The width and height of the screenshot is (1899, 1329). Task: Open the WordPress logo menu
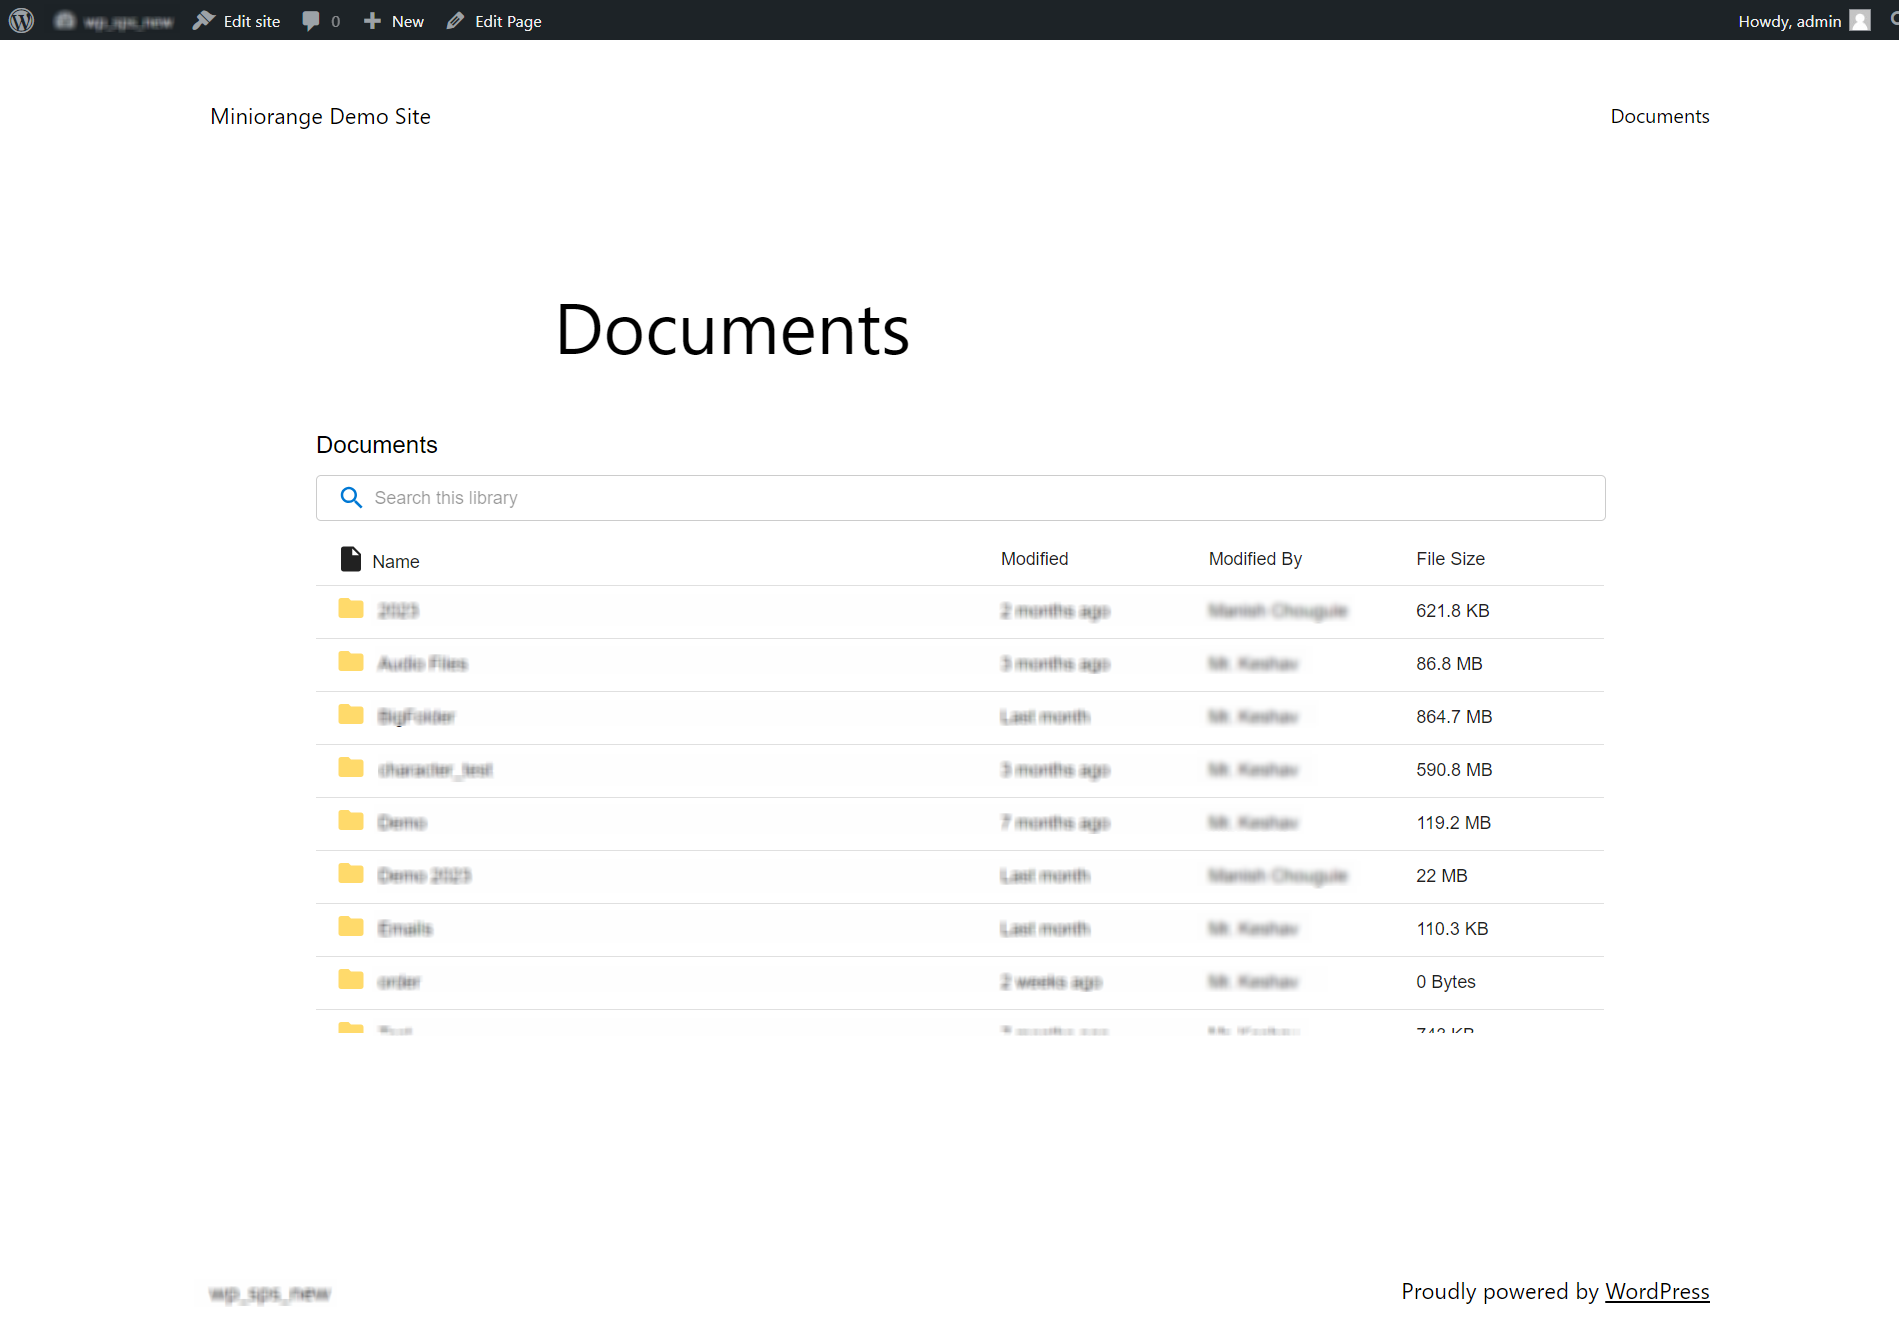[x=21, y=20]
